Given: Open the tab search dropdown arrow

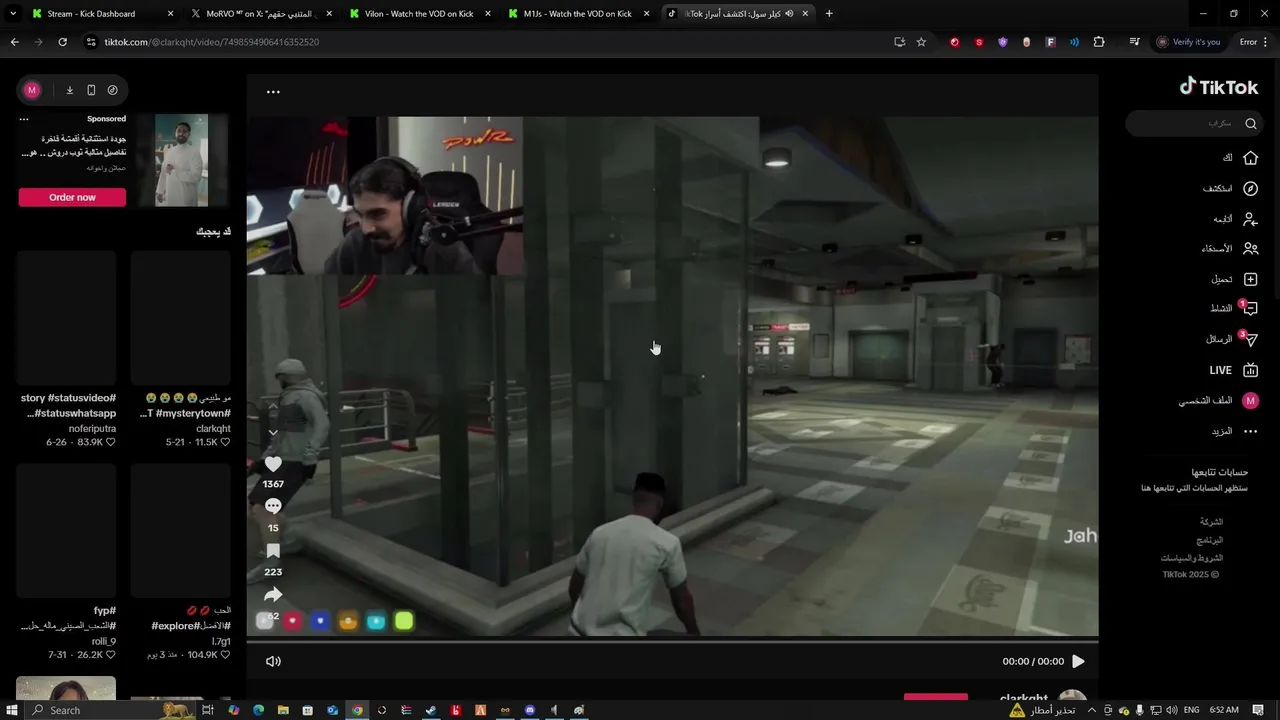Looking at the screenshot, I should pos(13,14).
